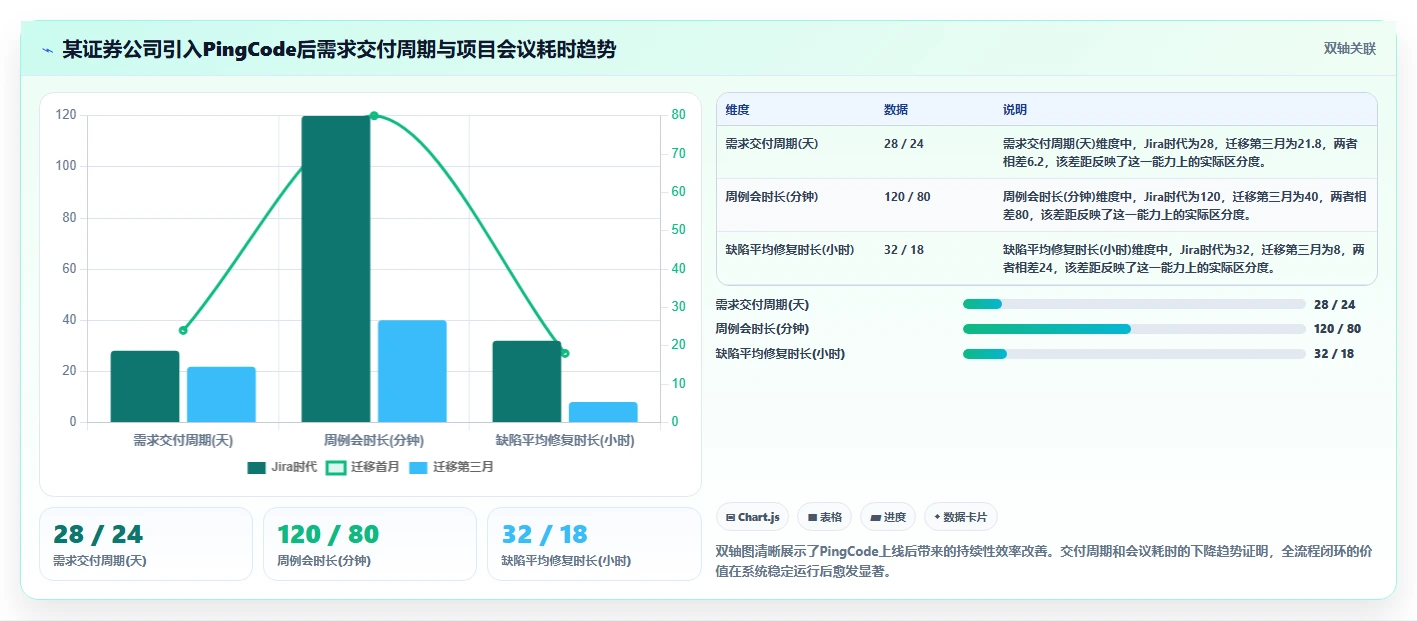The height and width of the screenshot is (621, 1417).
Task: Click the 缺陷平均修复时长(小时) table row cell
Action: pyautogui.click(x=790, y=250)
